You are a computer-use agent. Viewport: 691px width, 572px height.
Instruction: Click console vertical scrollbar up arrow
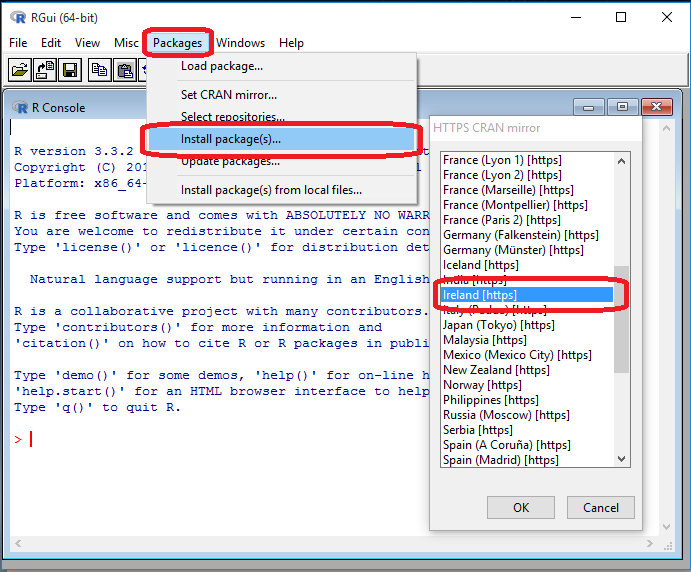[x=666, y=128]
